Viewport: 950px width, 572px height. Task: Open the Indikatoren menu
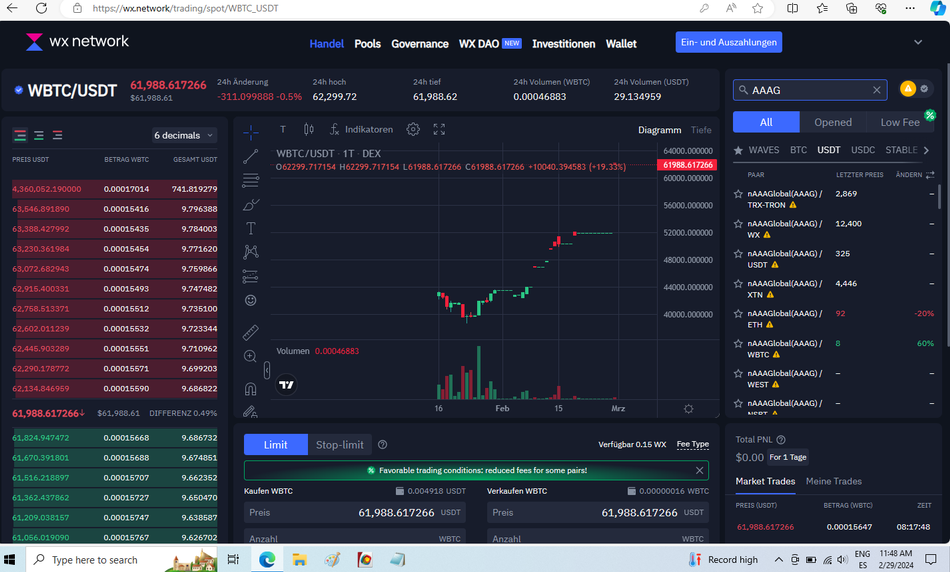[361, 129]
